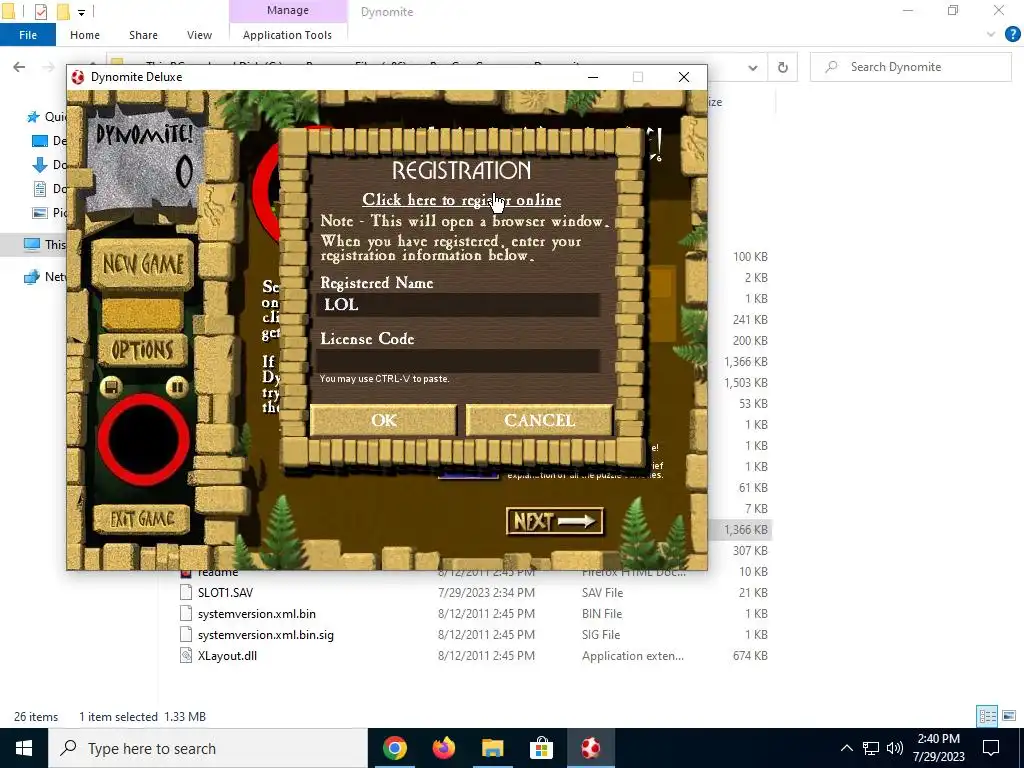Image resolution: width=1024 pixels, height=768 pixels.
Task: Click the taskbar clock showing 2:40 PM
Action: [938, 748]
